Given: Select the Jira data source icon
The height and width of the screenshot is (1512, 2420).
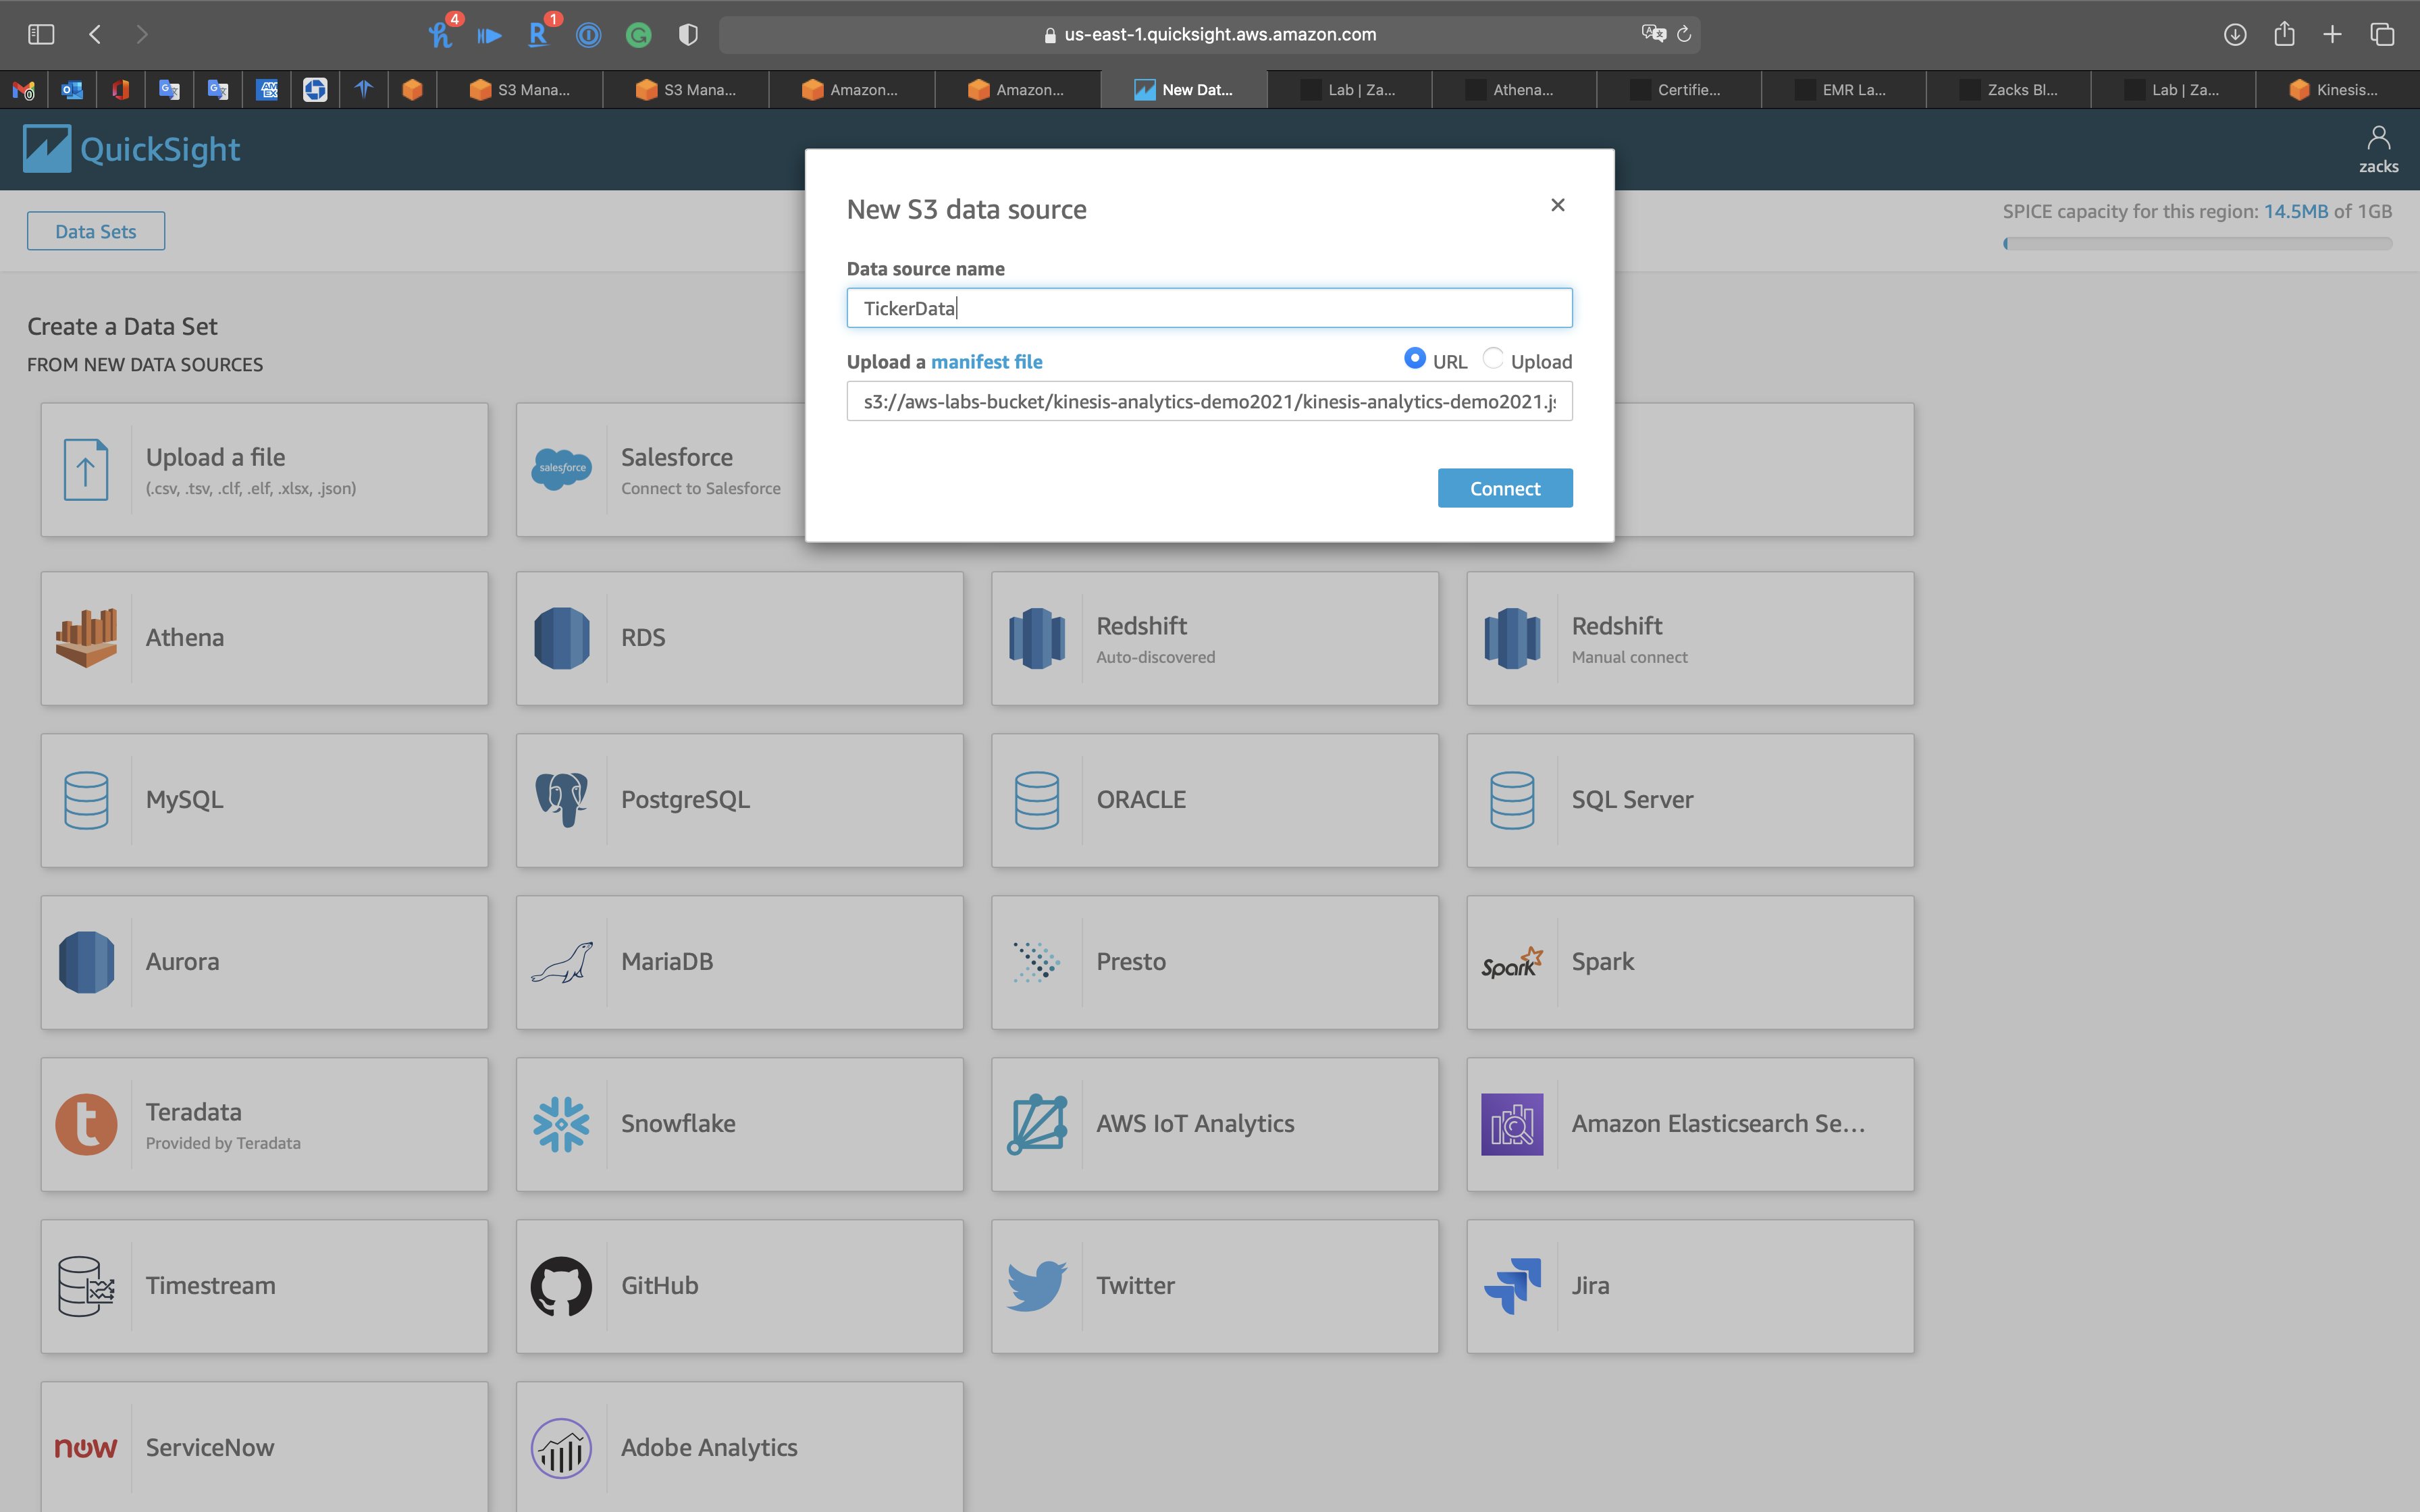Looking at the screenshot, I should 1512,1286.
